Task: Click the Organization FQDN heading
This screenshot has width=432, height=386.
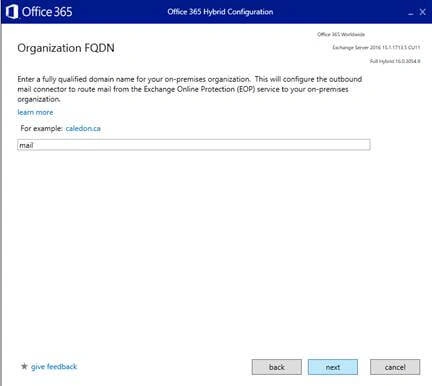Action: [66, 48]
